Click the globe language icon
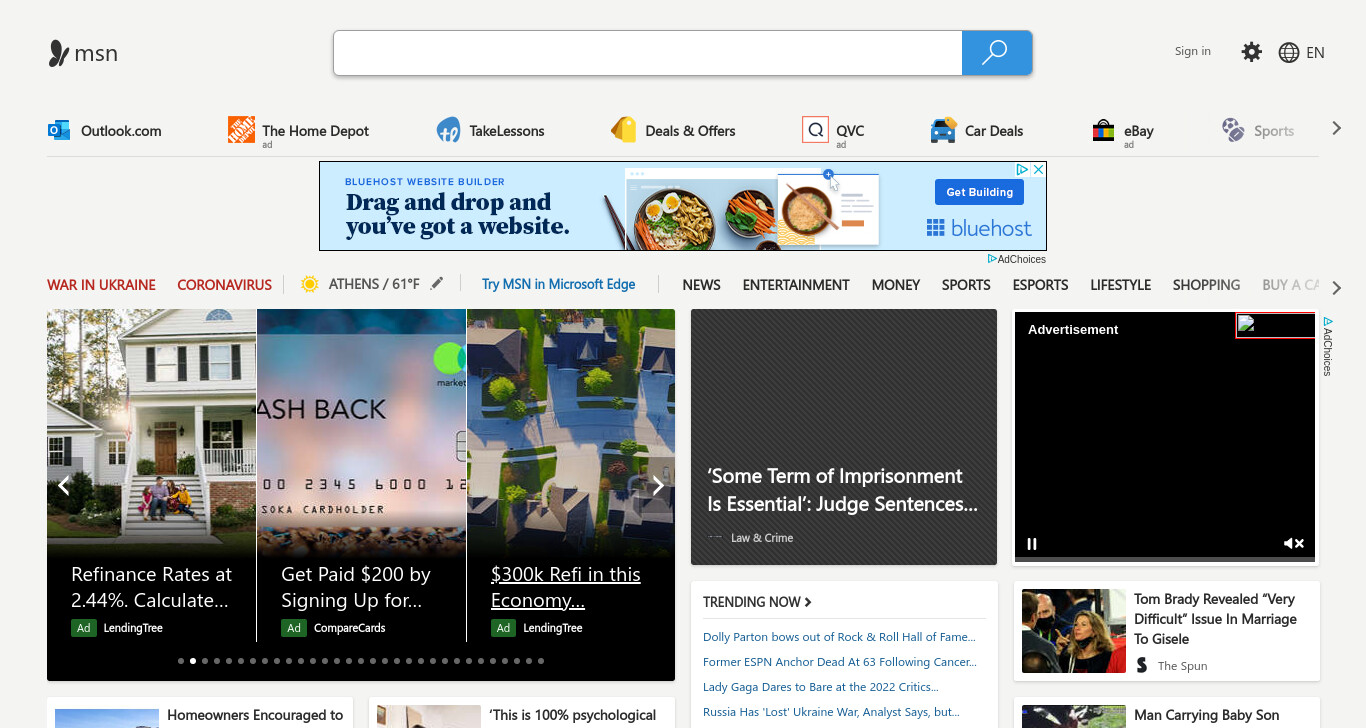Image resolution: width=1366 pixels, height=728 pixels. tap(1289, 53)
